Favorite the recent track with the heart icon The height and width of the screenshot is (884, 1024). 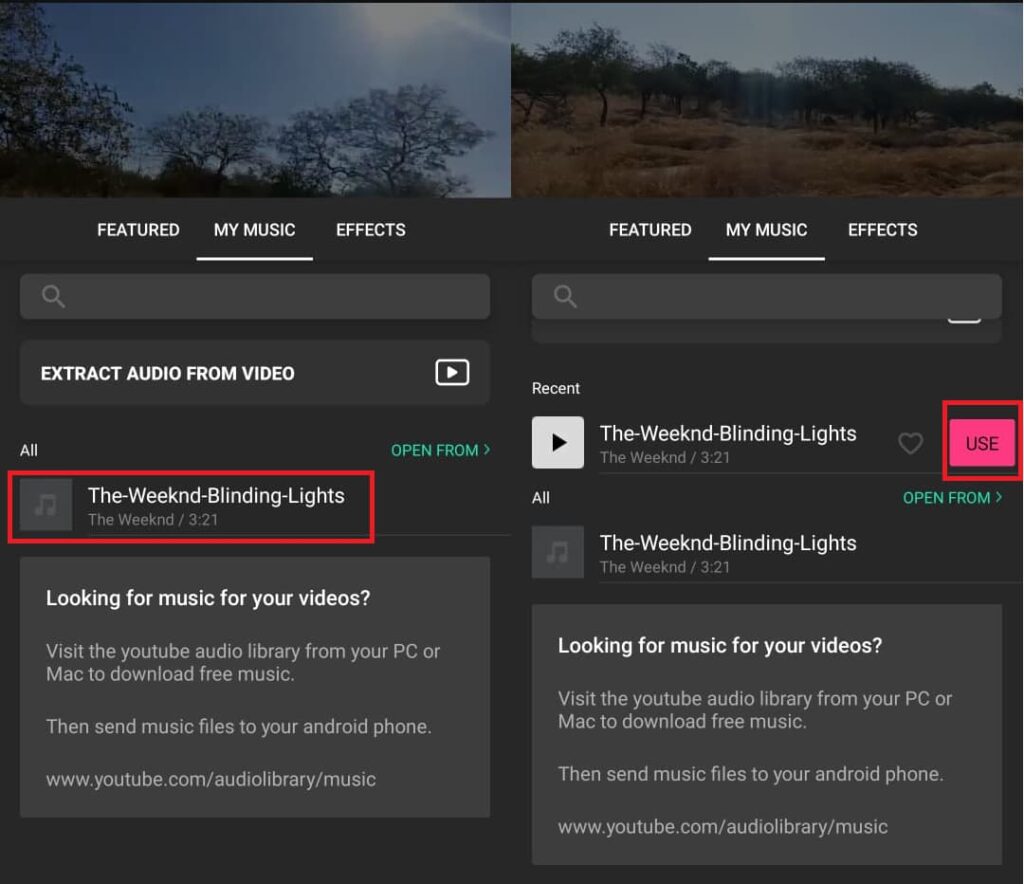click(x=910, y=443)
